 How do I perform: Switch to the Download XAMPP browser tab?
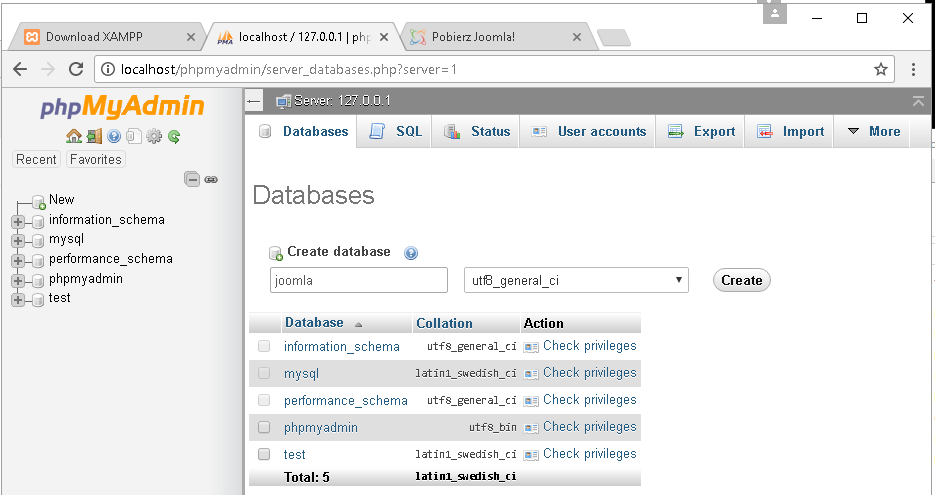[107, 37]
